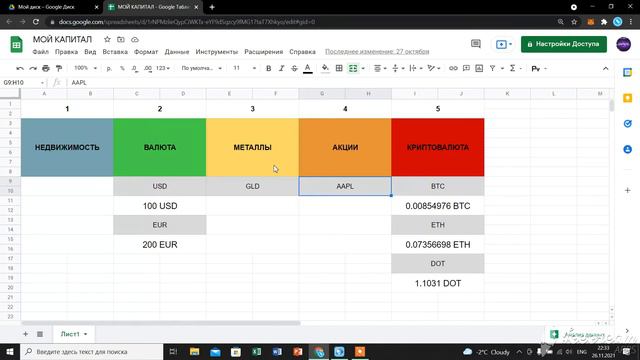Decrease decimal places
The height and width of the screenshot is (360, 640).
(x=135, y=69)
